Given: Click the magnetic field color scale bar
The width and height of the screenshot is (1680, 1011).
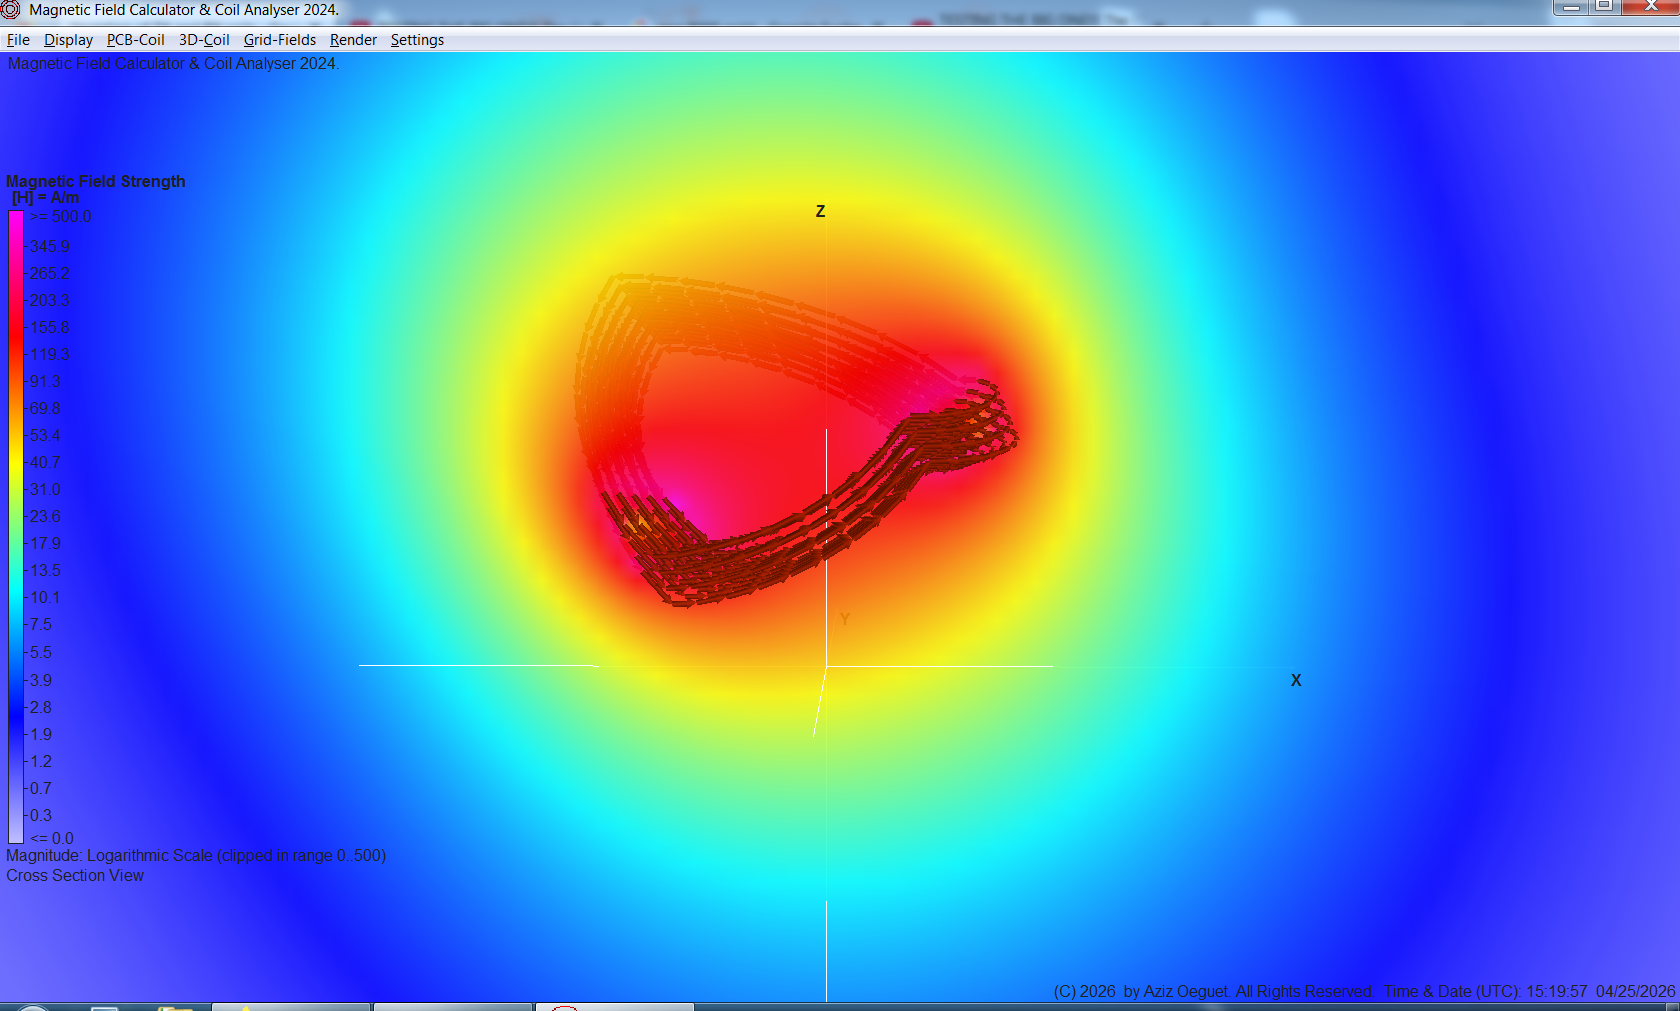Looking at the screenshot, I should click(x=16, y=527).
